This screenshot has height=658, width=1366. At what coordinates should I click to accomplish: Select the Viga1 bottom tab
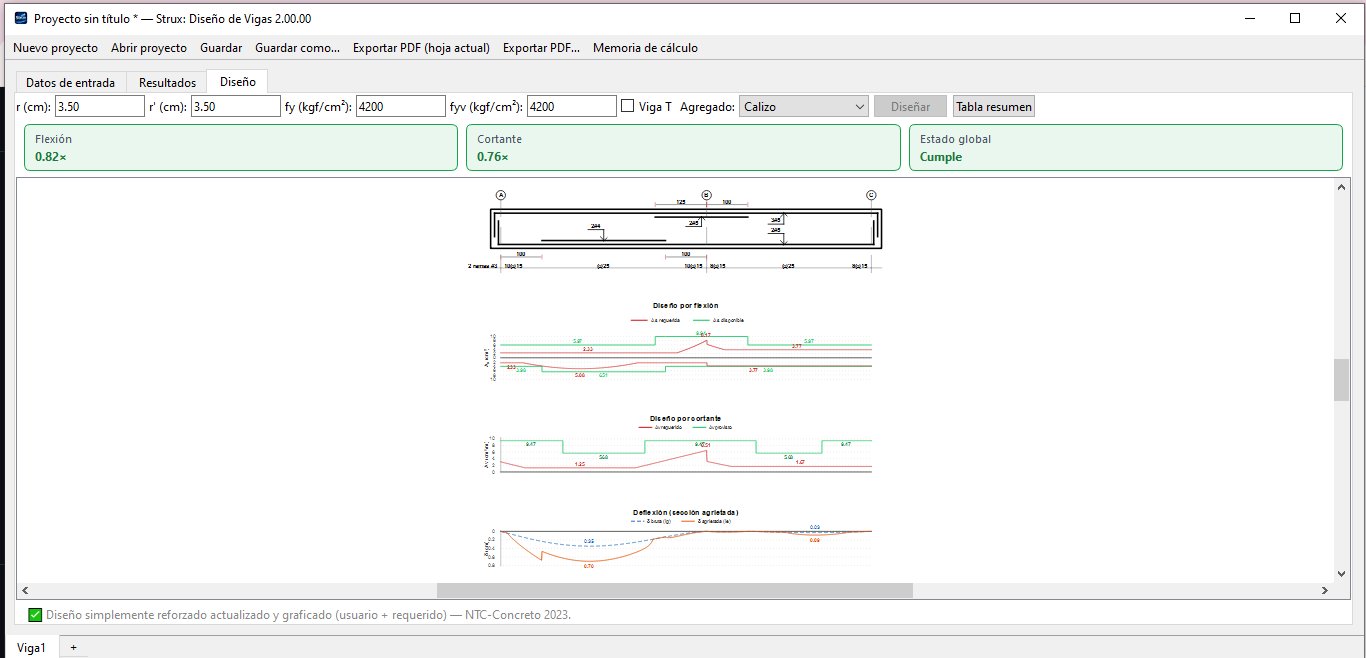[31, 648]
